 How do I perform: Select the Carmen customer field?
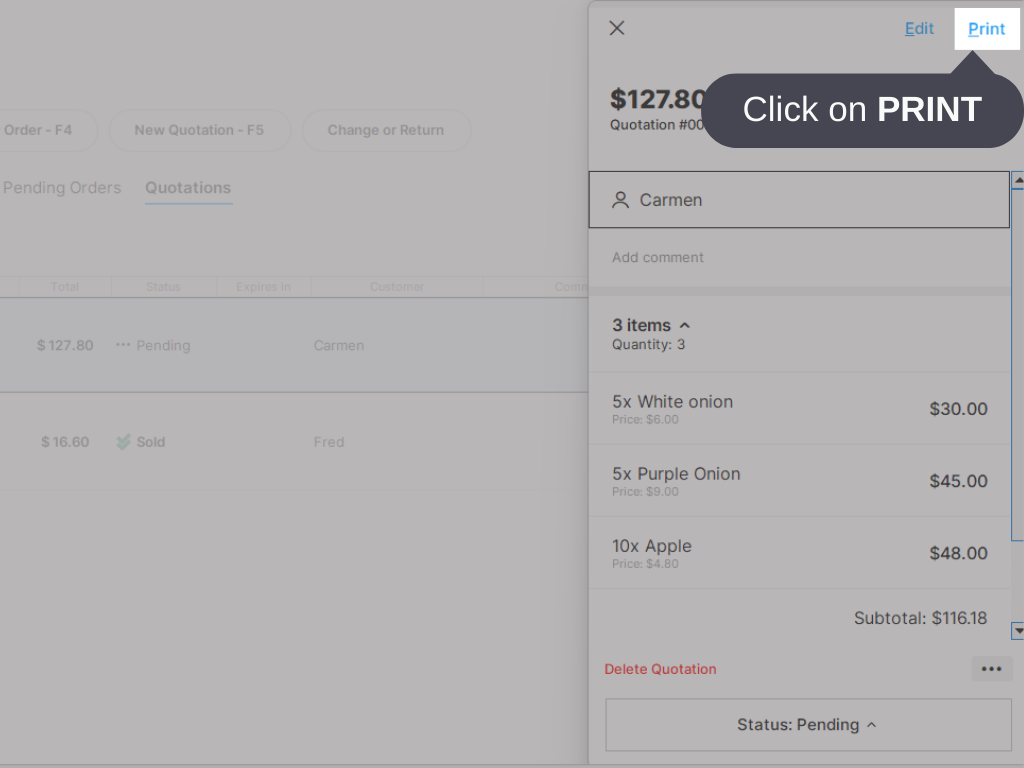point(799,200)
